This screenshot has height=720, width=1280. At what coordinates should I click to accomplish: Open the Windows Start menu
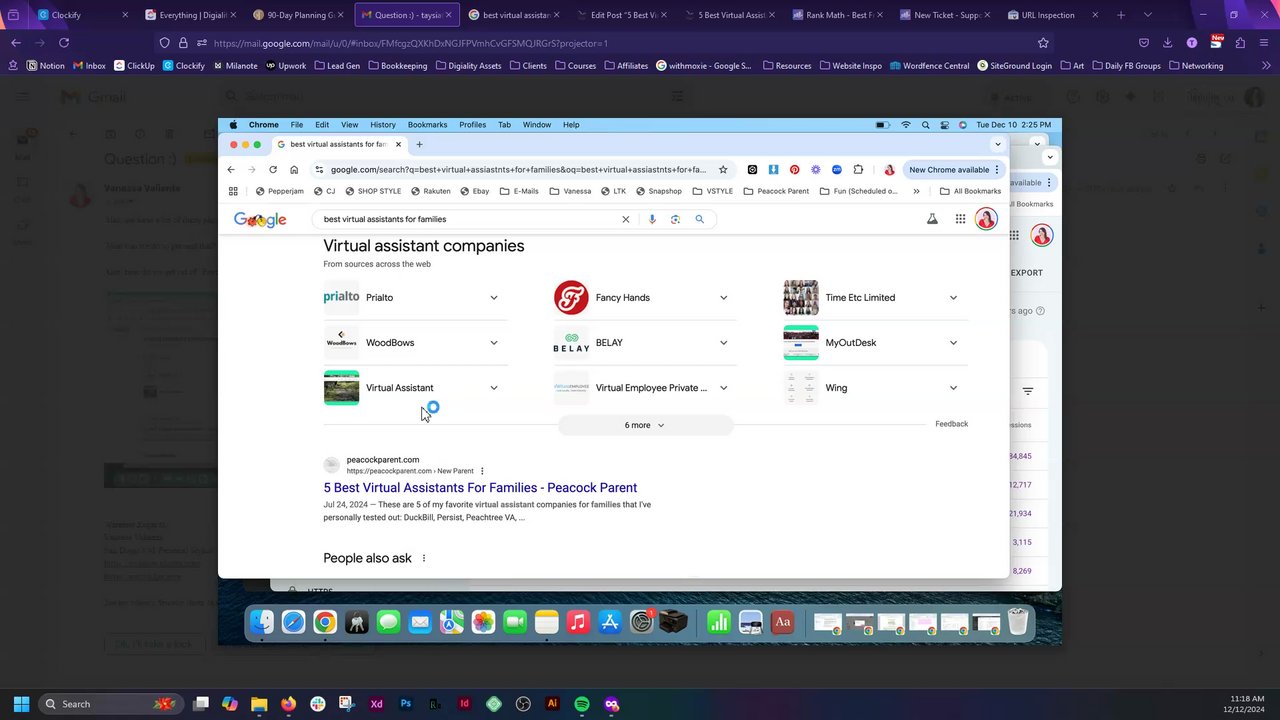(21, 704)
